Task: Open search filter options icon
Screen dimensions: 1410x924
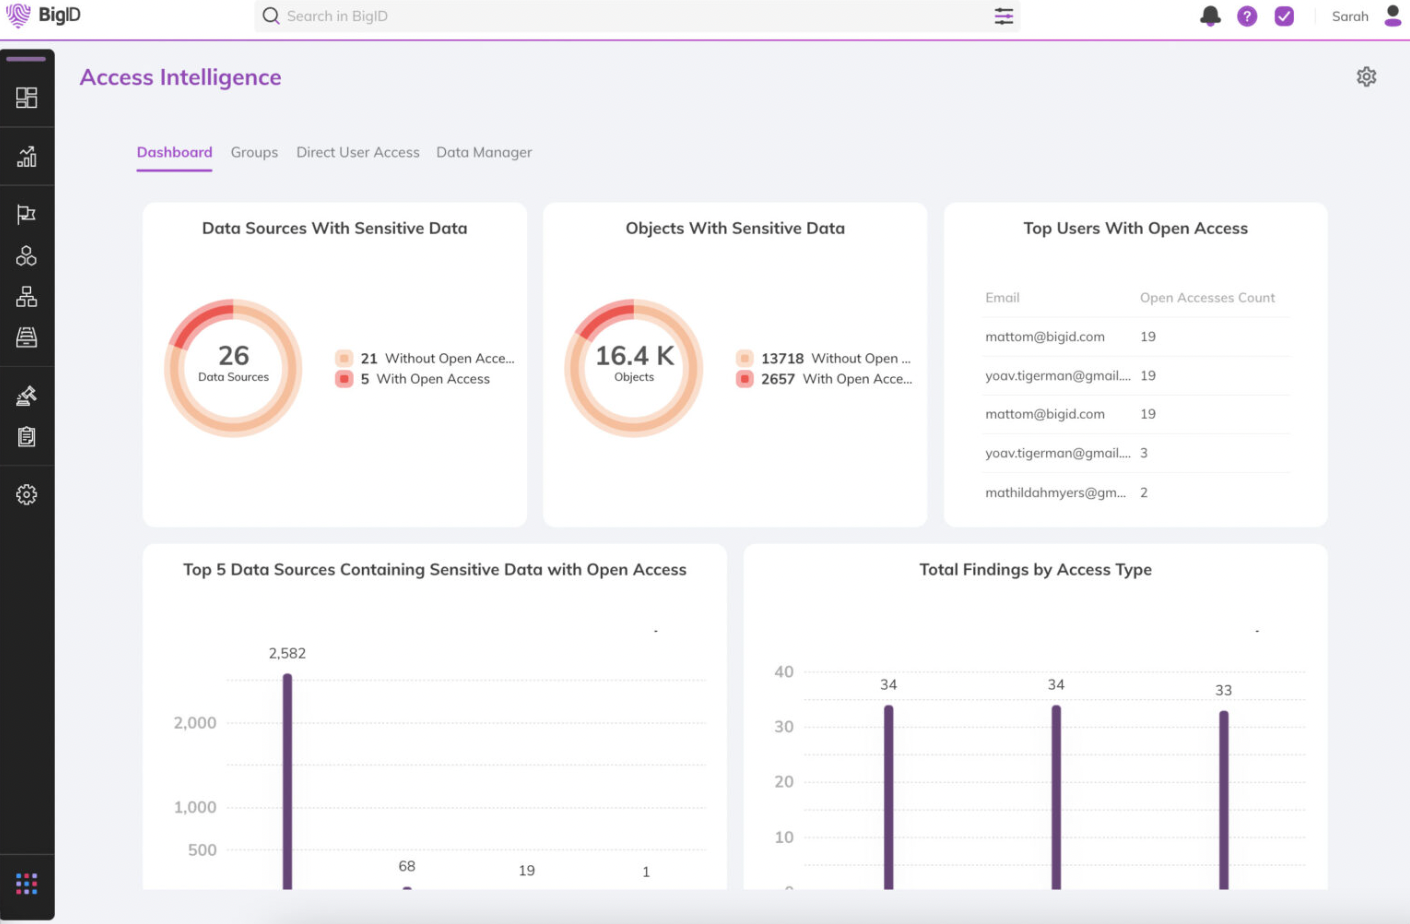Action: 1003,16
